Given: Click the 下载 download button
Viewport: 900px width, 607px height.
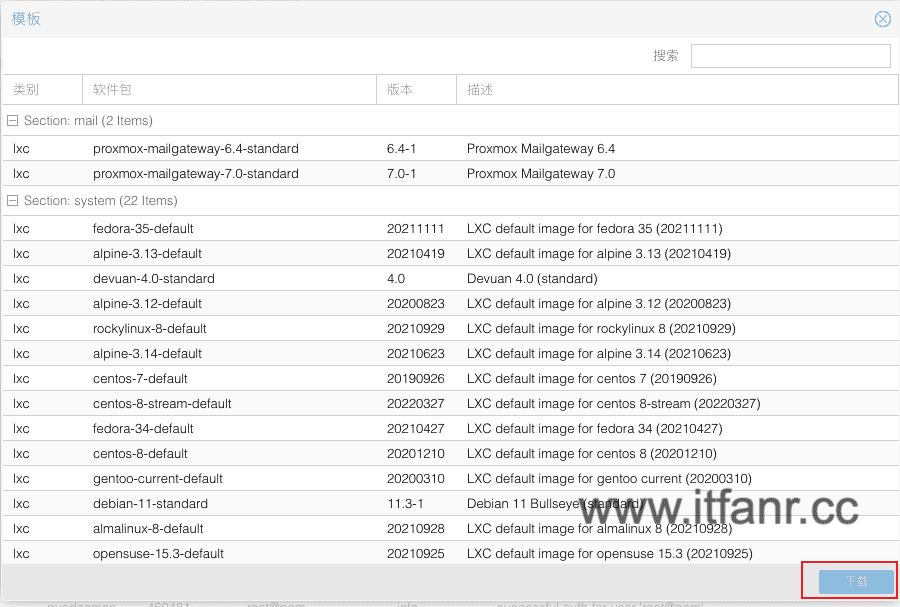Looking at the screenshot, I should [x=856, y=581].
